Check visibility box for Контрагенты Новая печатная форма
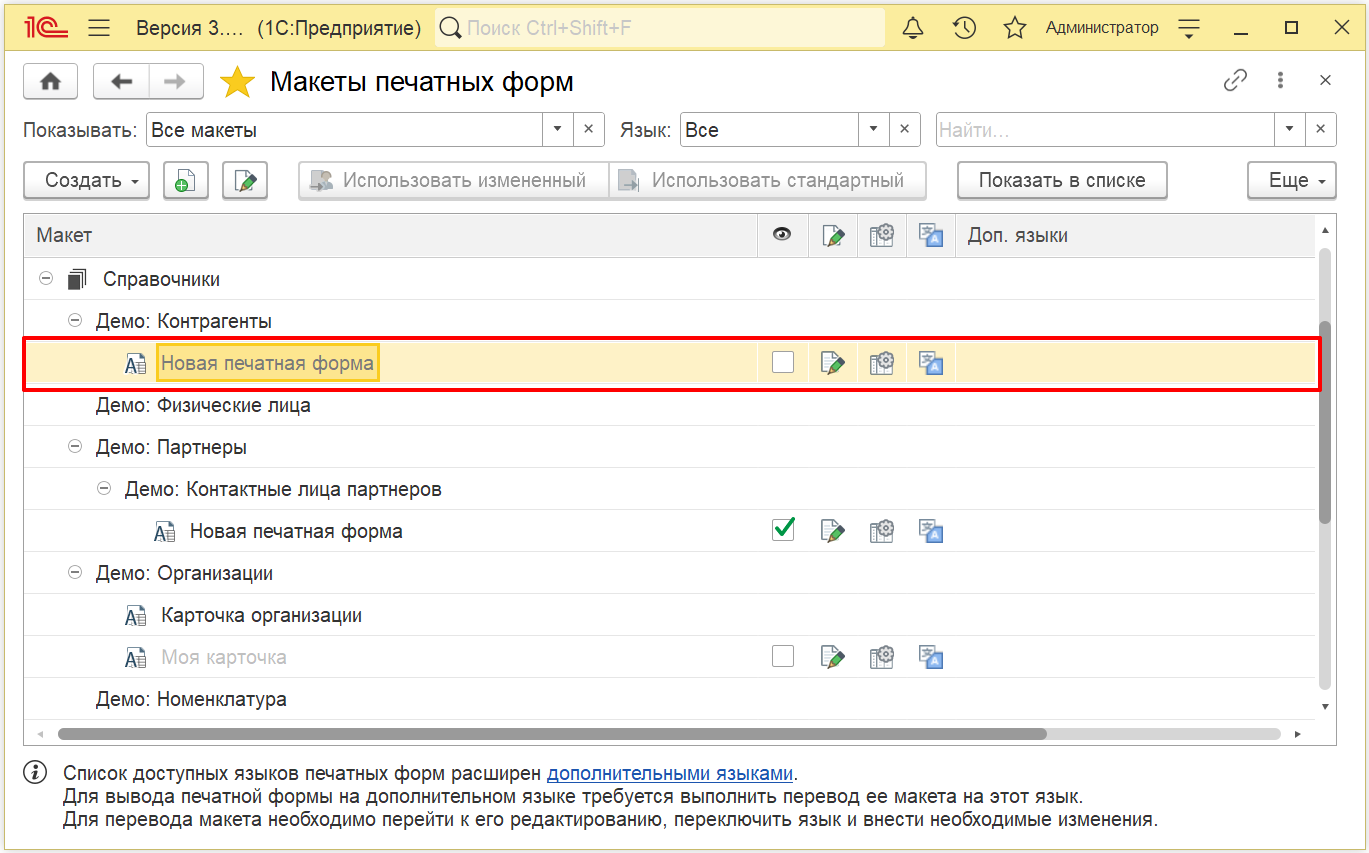 tap(783, 362)
